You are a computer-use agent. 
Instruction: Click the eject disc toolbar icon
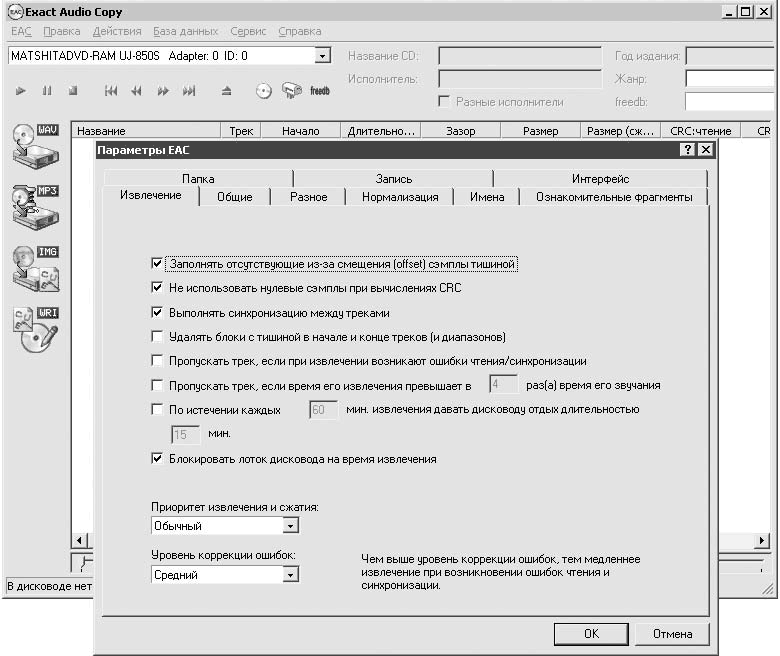pos(226,91)
